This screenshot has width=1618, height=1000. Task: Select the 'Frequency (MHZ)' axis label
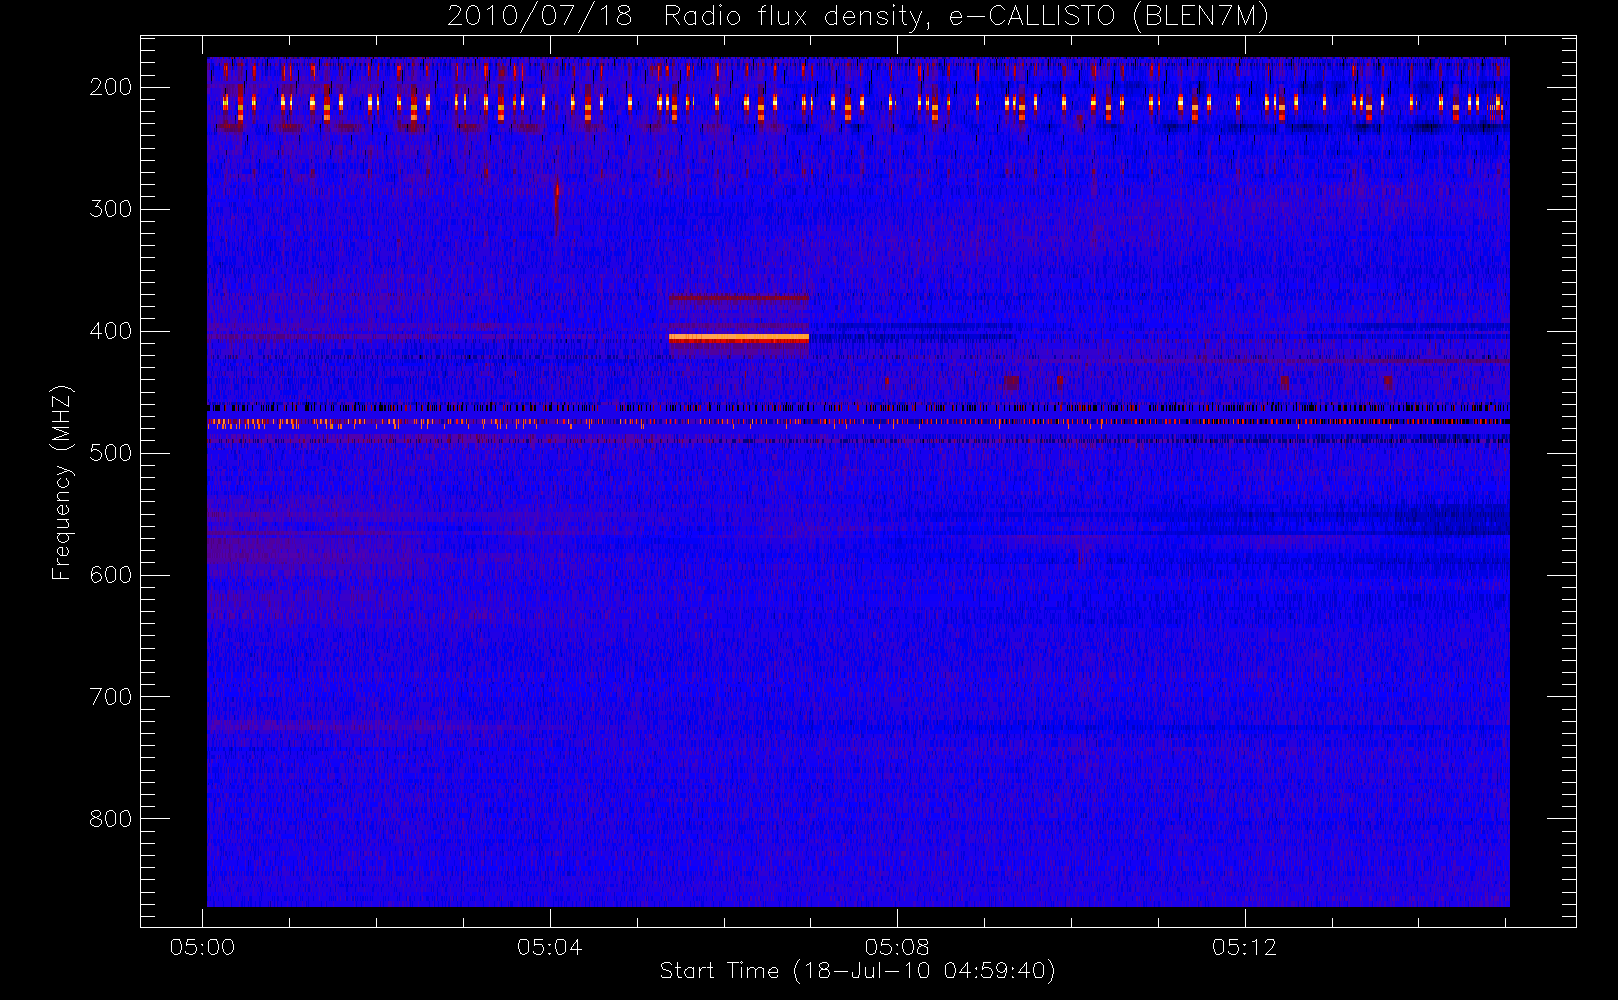(x=62, y=482)
